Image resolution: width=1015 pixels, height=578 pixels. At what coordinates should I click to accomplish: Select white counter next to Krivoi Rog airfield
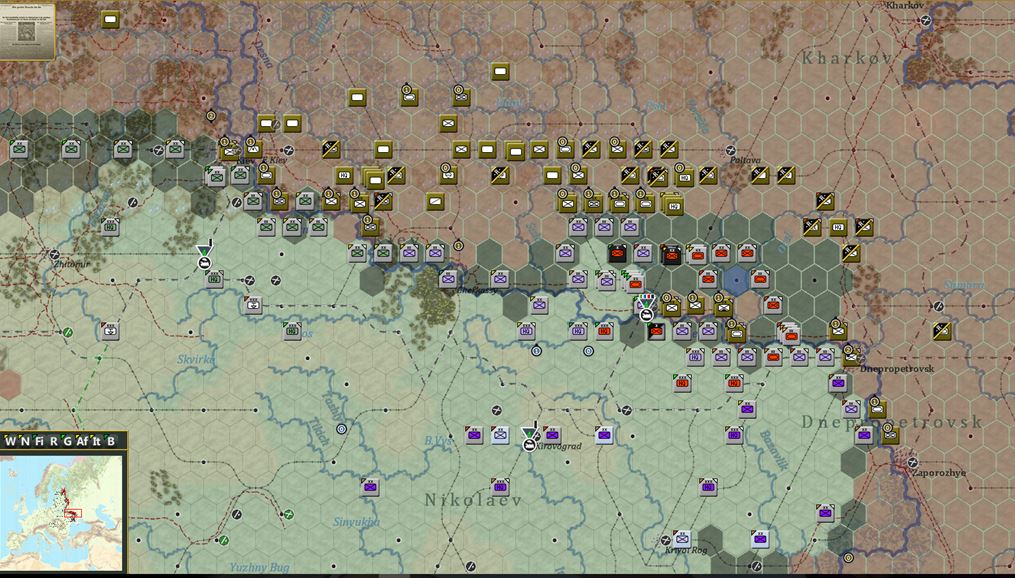tap(682, 539)
